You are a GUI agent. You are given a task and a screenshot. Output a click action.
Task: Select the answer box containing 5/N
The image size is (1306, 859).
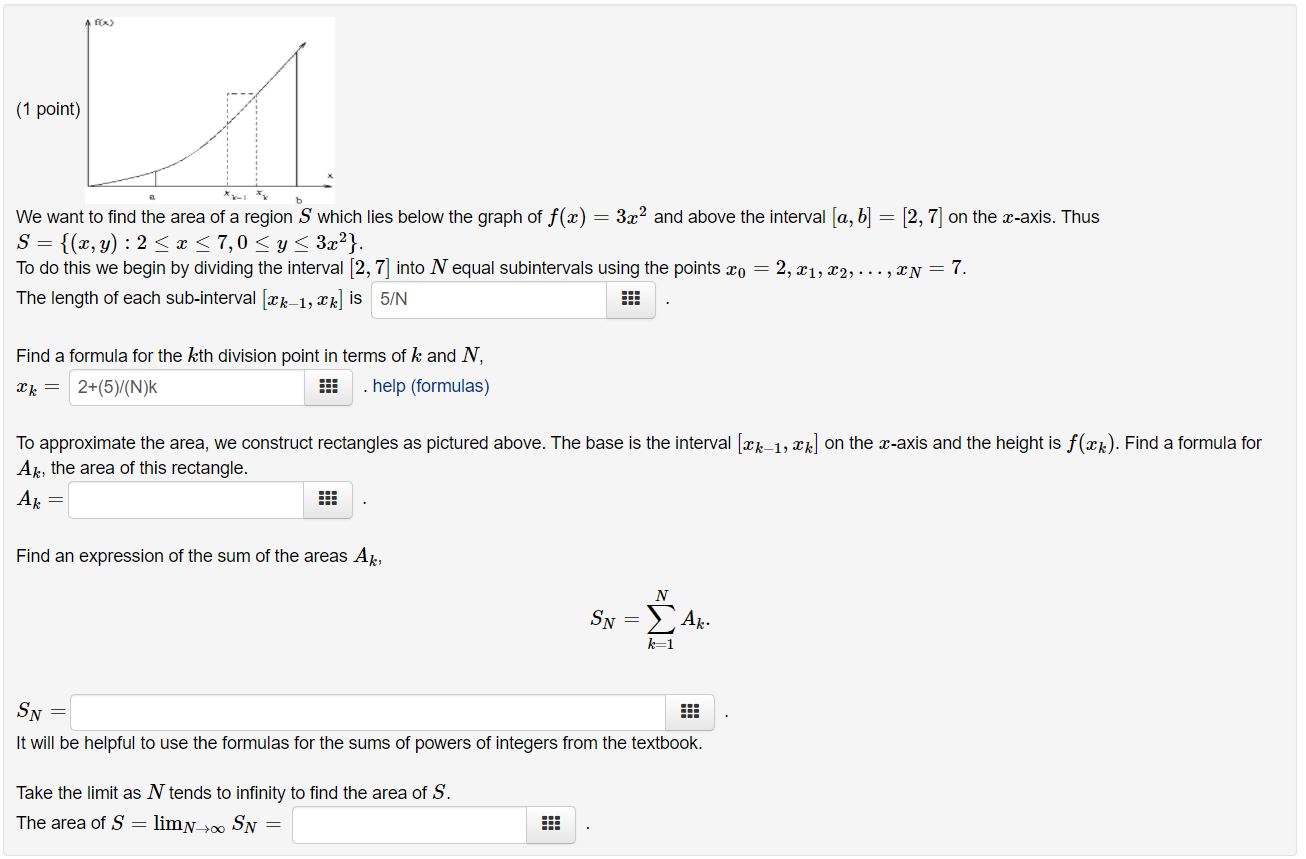pos(487,299)
